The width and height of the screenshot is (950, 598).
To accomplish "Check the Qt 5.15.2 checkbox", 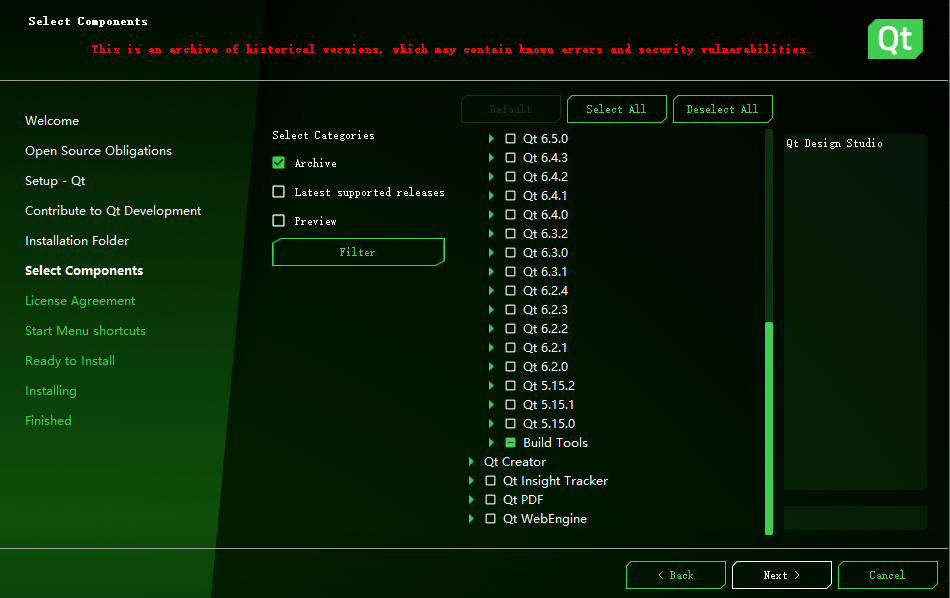I will [511, 385].
